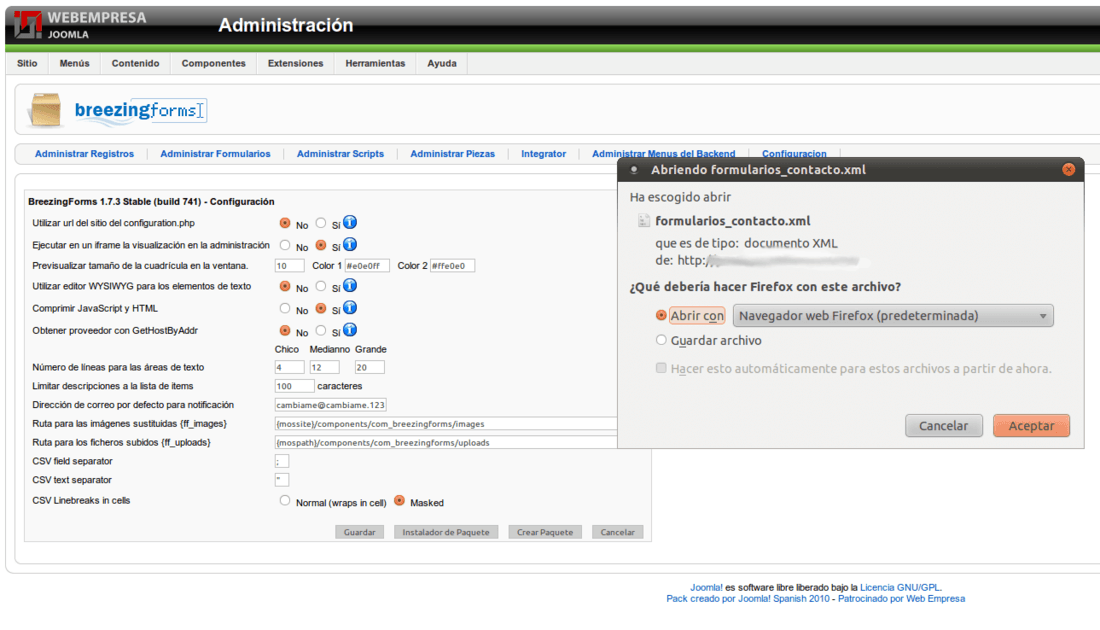Open the Menús menu

tap(74, 63)
